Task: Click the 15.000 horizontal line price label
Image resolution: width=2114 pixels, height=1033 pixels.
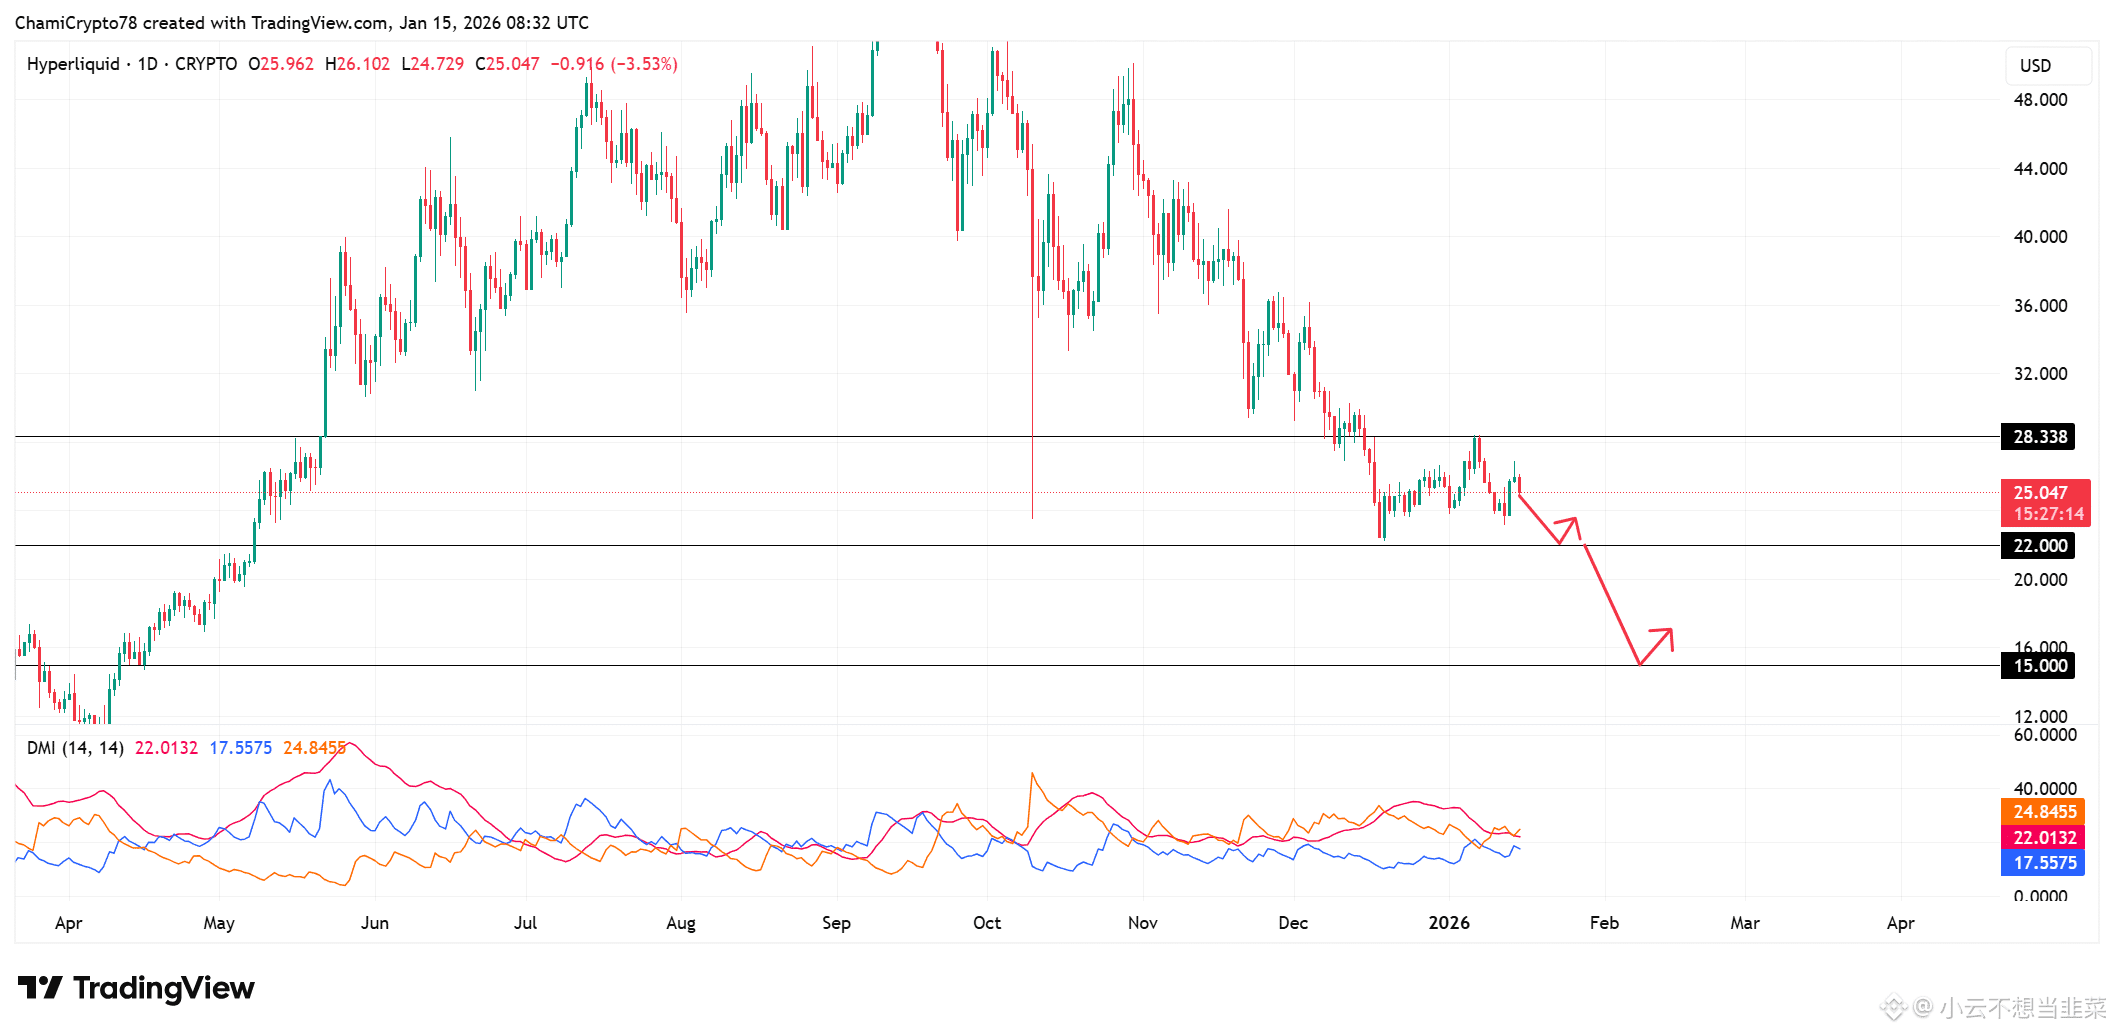Action: point(2038,666)
